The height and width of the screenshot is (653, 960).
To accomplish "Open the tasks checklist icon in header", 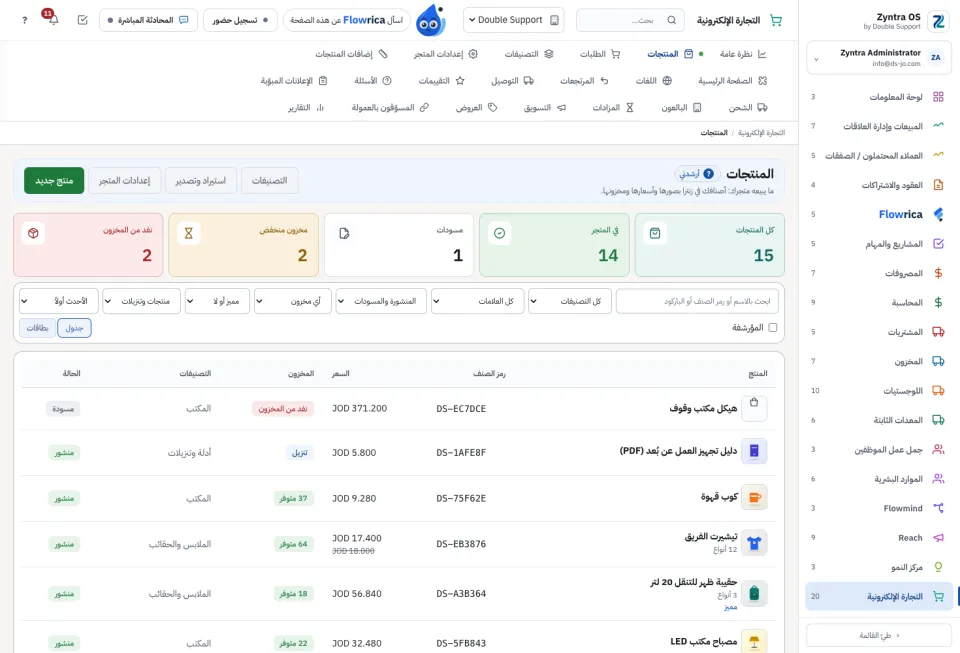I will pyautogui.click(x=83, y=20).
